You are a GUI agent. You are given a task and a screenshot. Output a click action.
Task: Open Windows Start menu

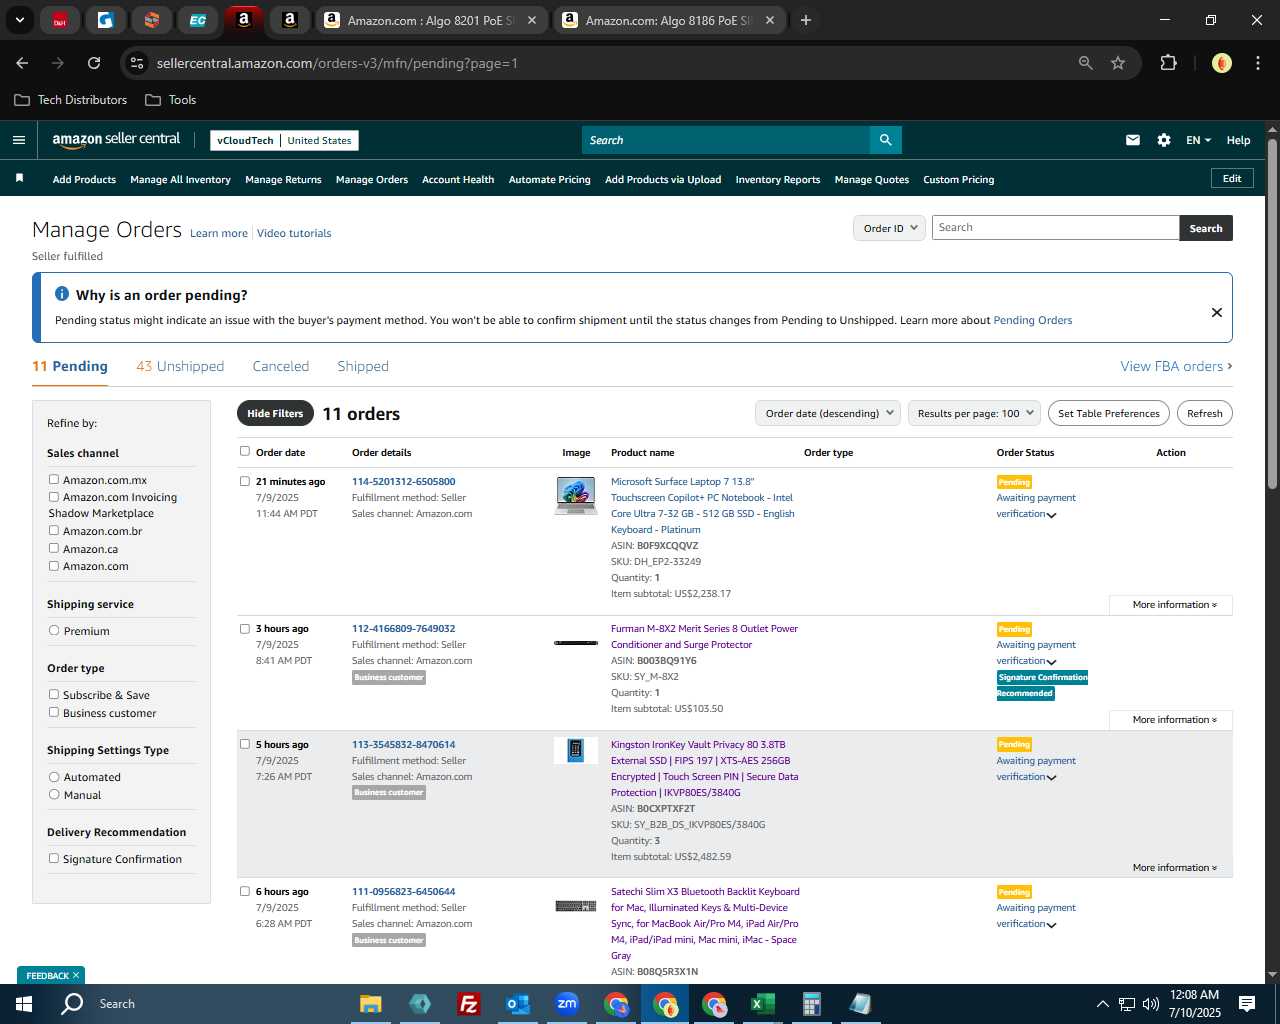(24, 1004)
